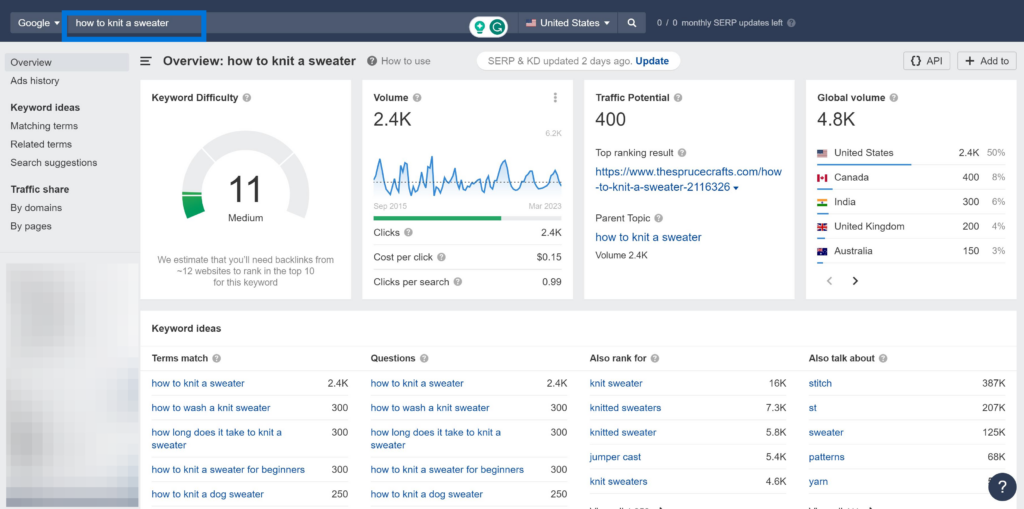Click the Keyword Difficulty help icon

(247, 98)
